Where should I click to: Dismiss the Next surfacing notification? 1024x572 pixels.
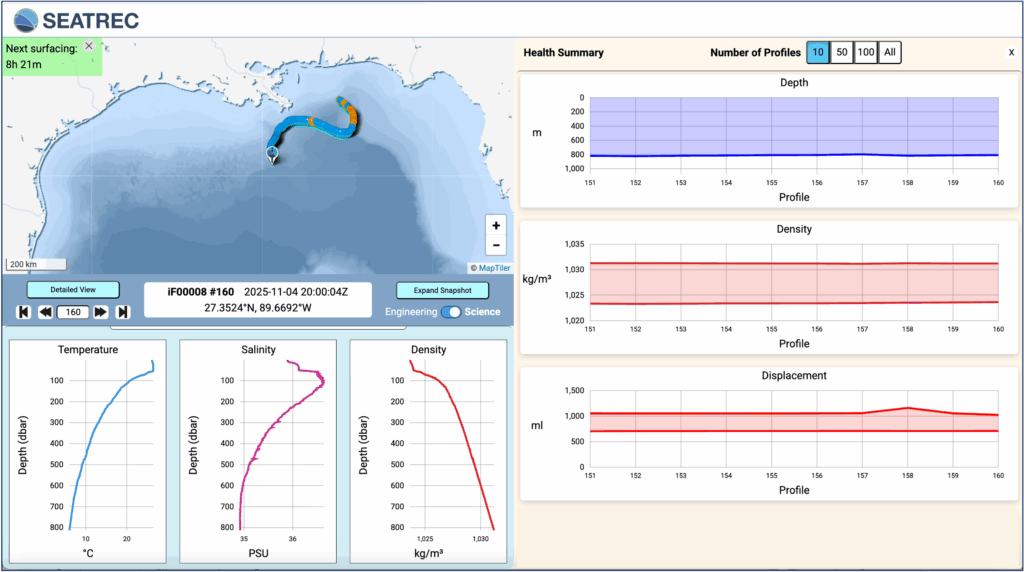pyautogui.click(x=88, y=46)
